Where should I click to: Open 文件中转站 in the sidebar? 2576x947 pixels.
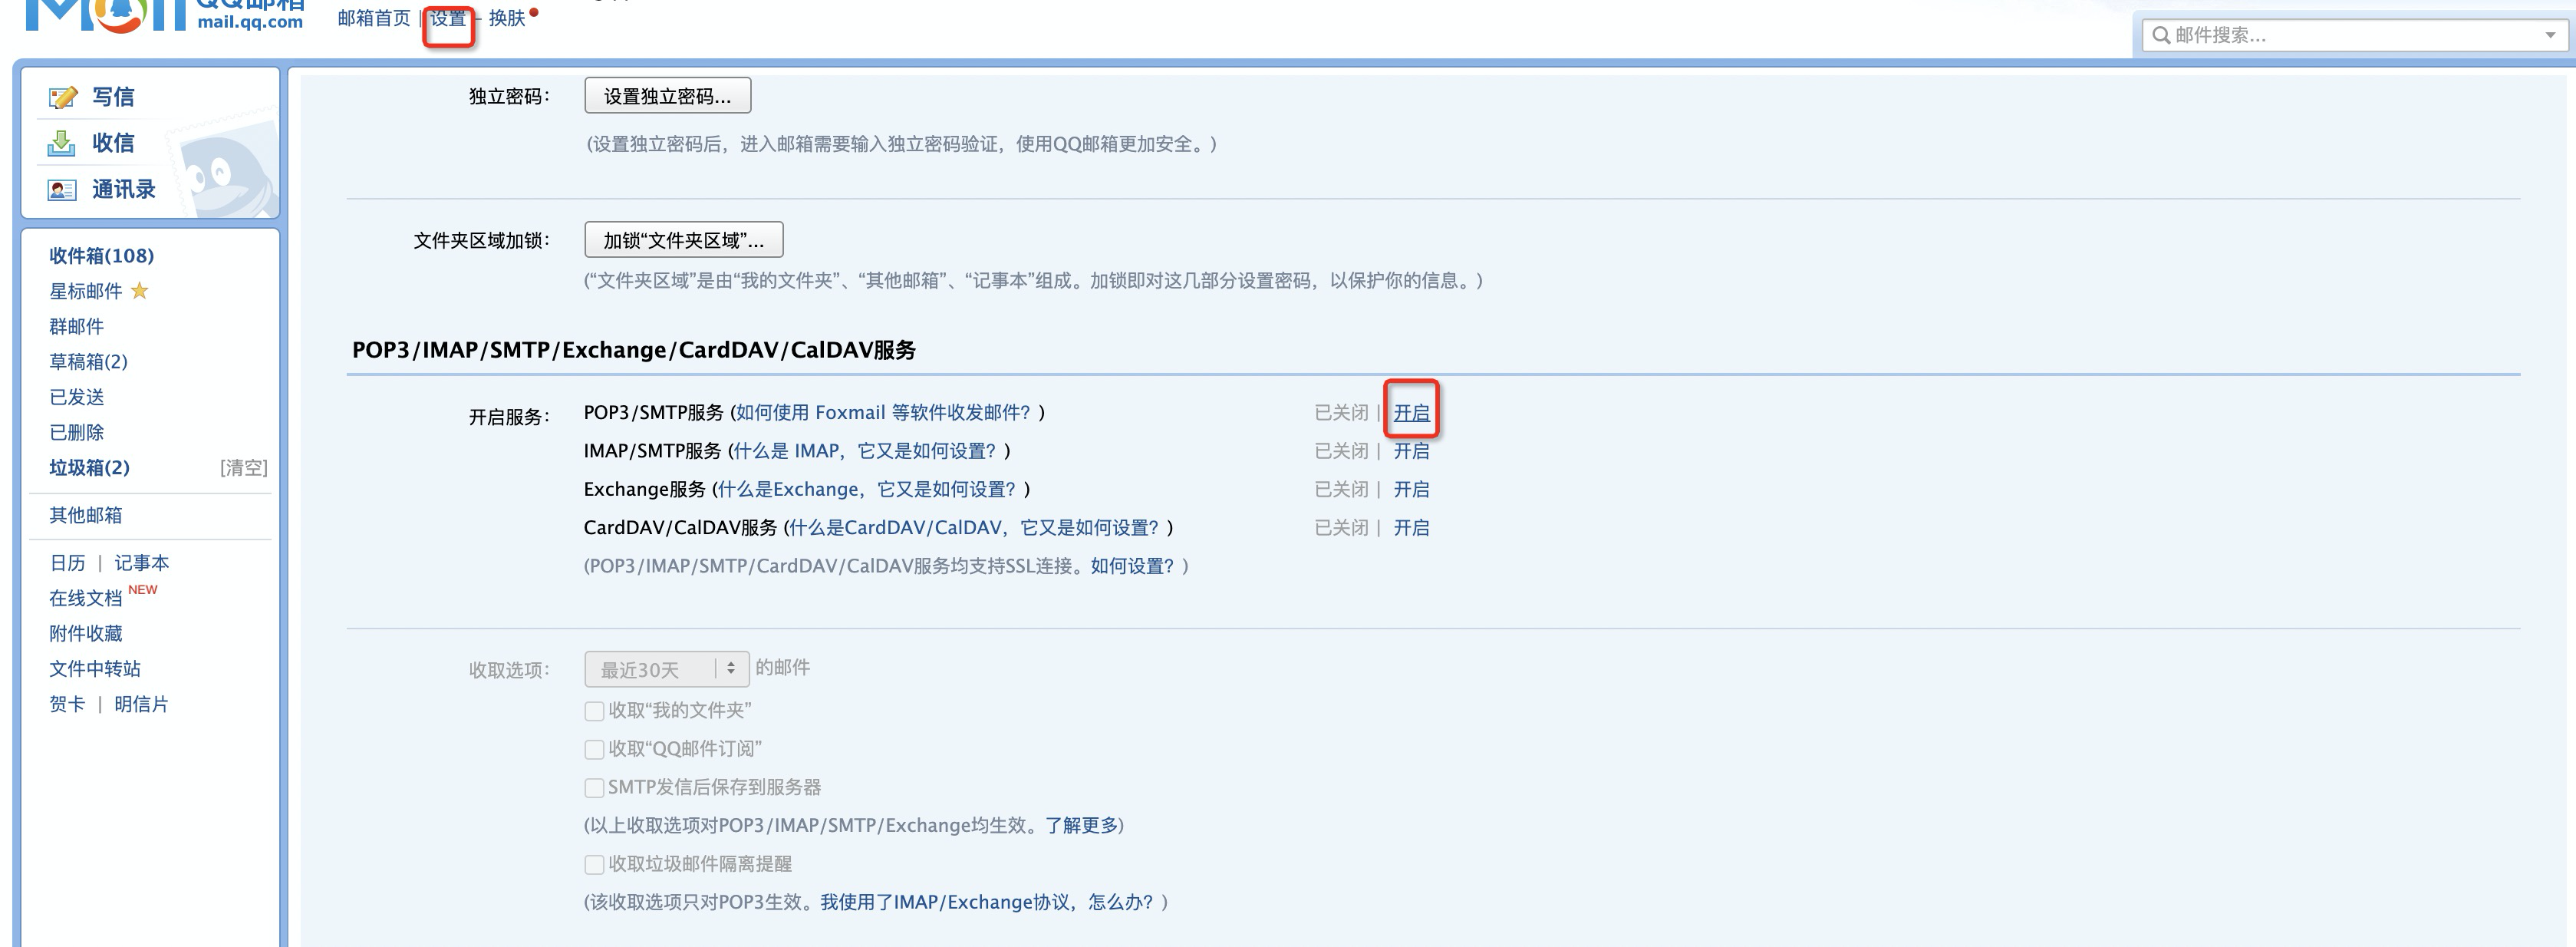tap(95, 669)
